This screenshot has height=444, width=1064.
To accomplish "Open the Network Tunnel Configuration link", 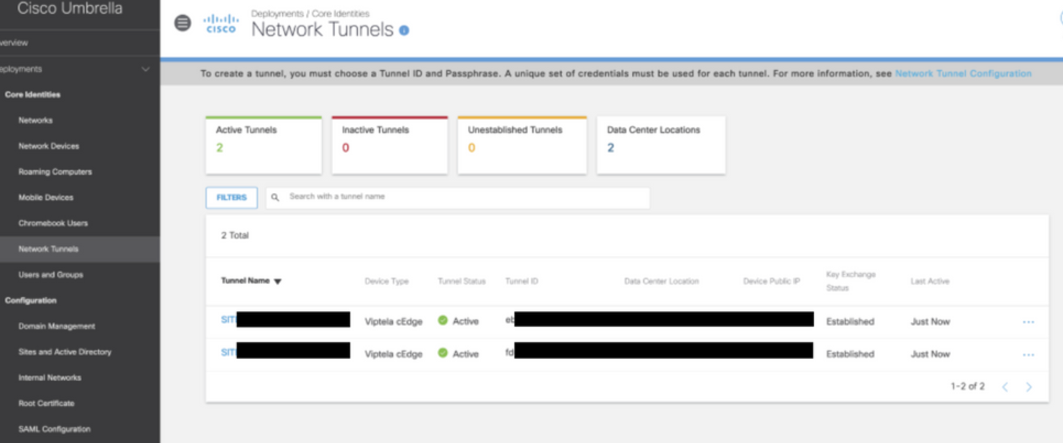I will point(963,74).
